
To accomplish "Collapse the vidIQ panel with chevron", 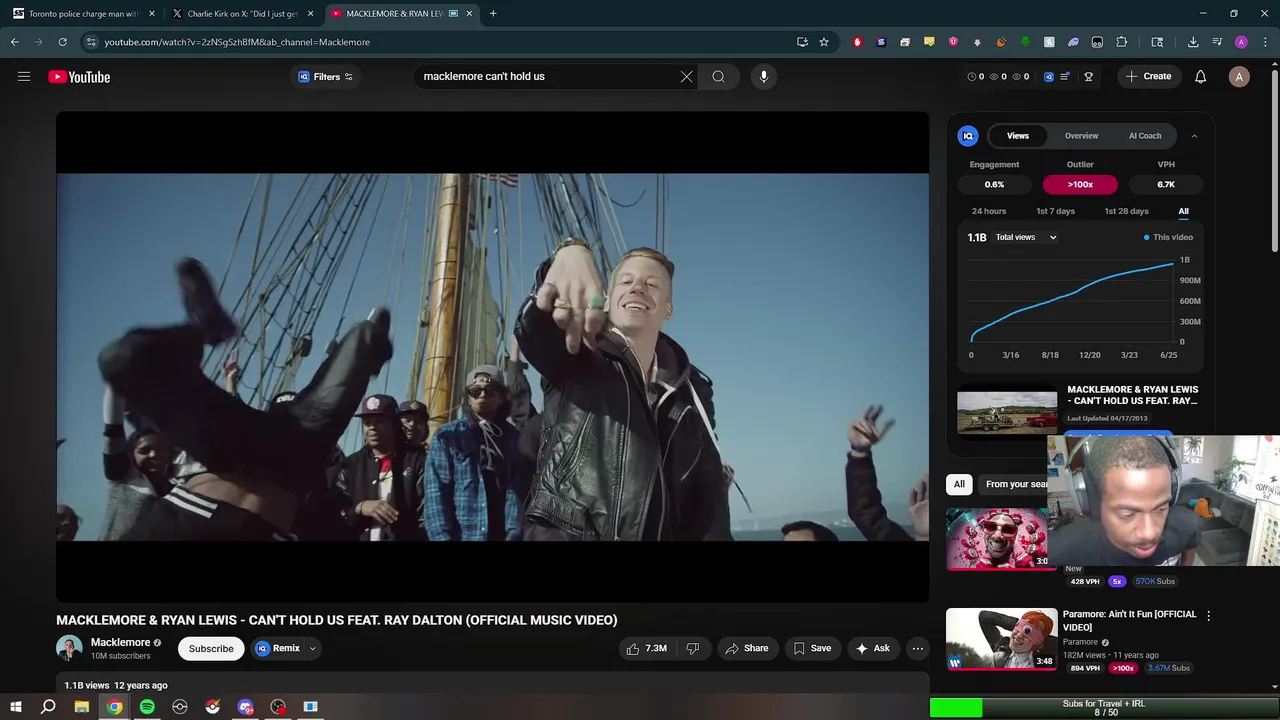I will (1194, 136).
